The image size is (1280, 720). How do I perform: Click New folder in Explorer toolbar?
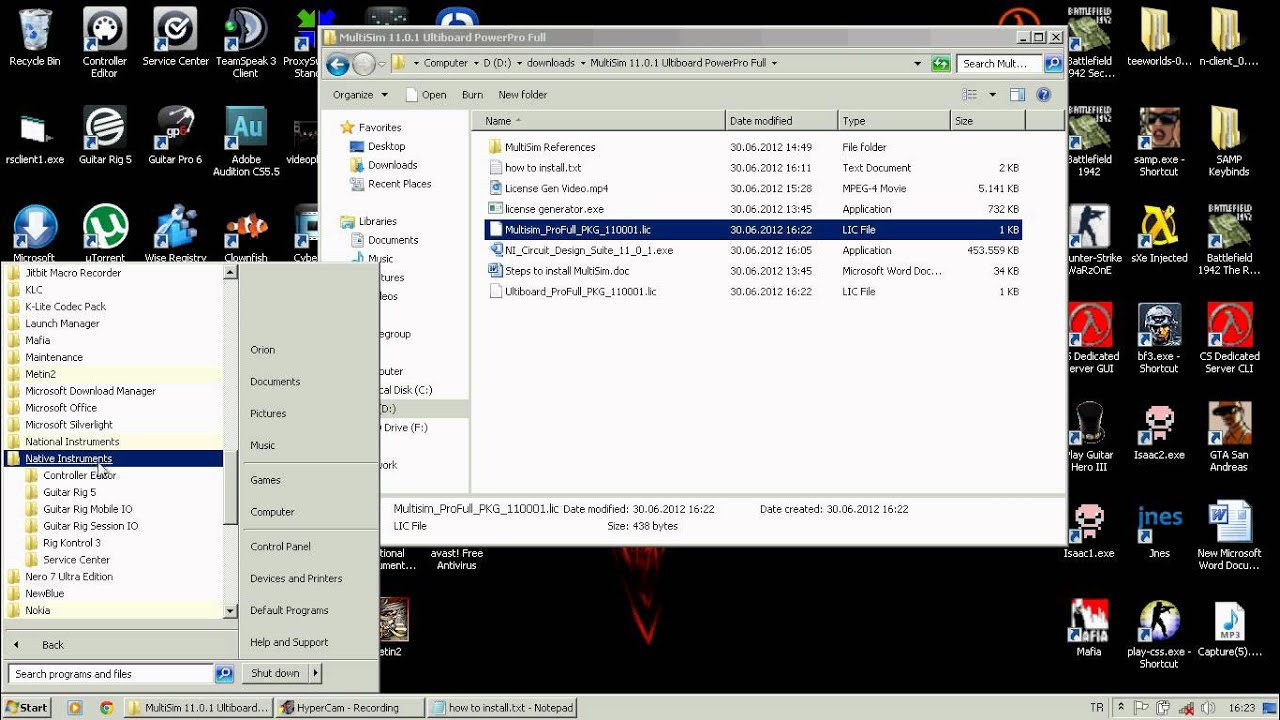point(522,95)
